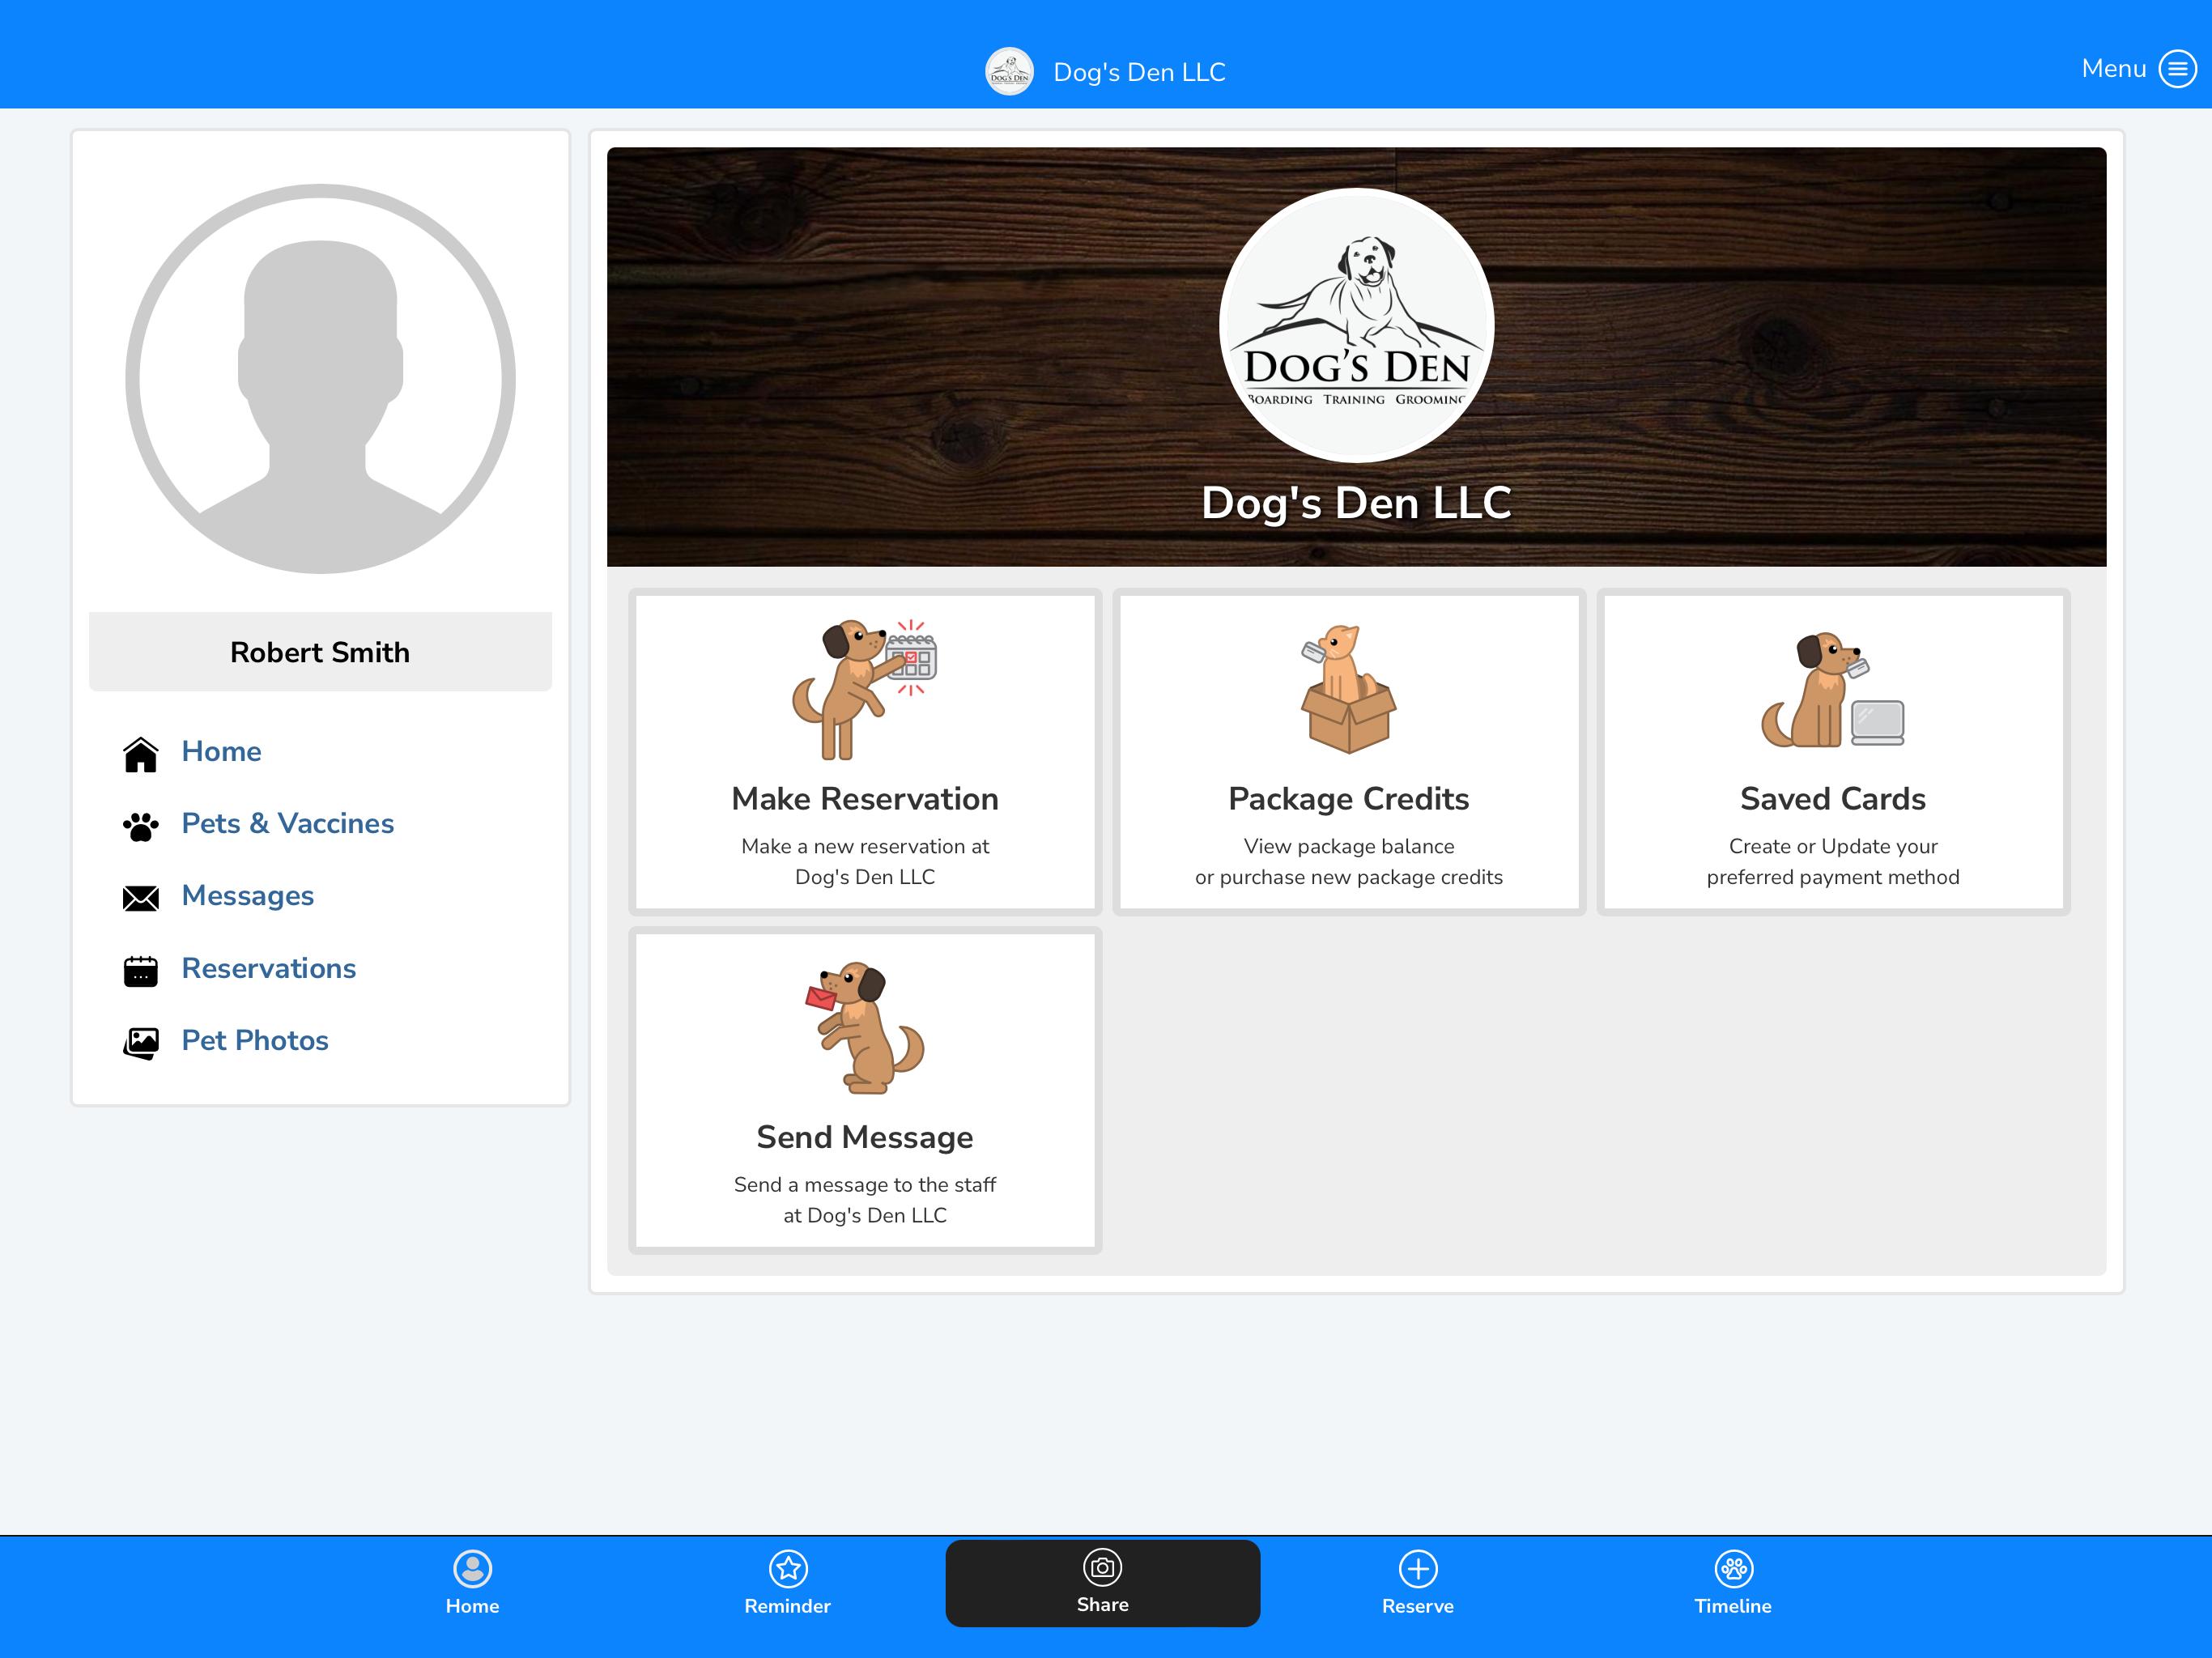Click the paw icon beside Pets & Vaccines
The height and width of the screenshot is (1658, 2212).
pos(141,826)
